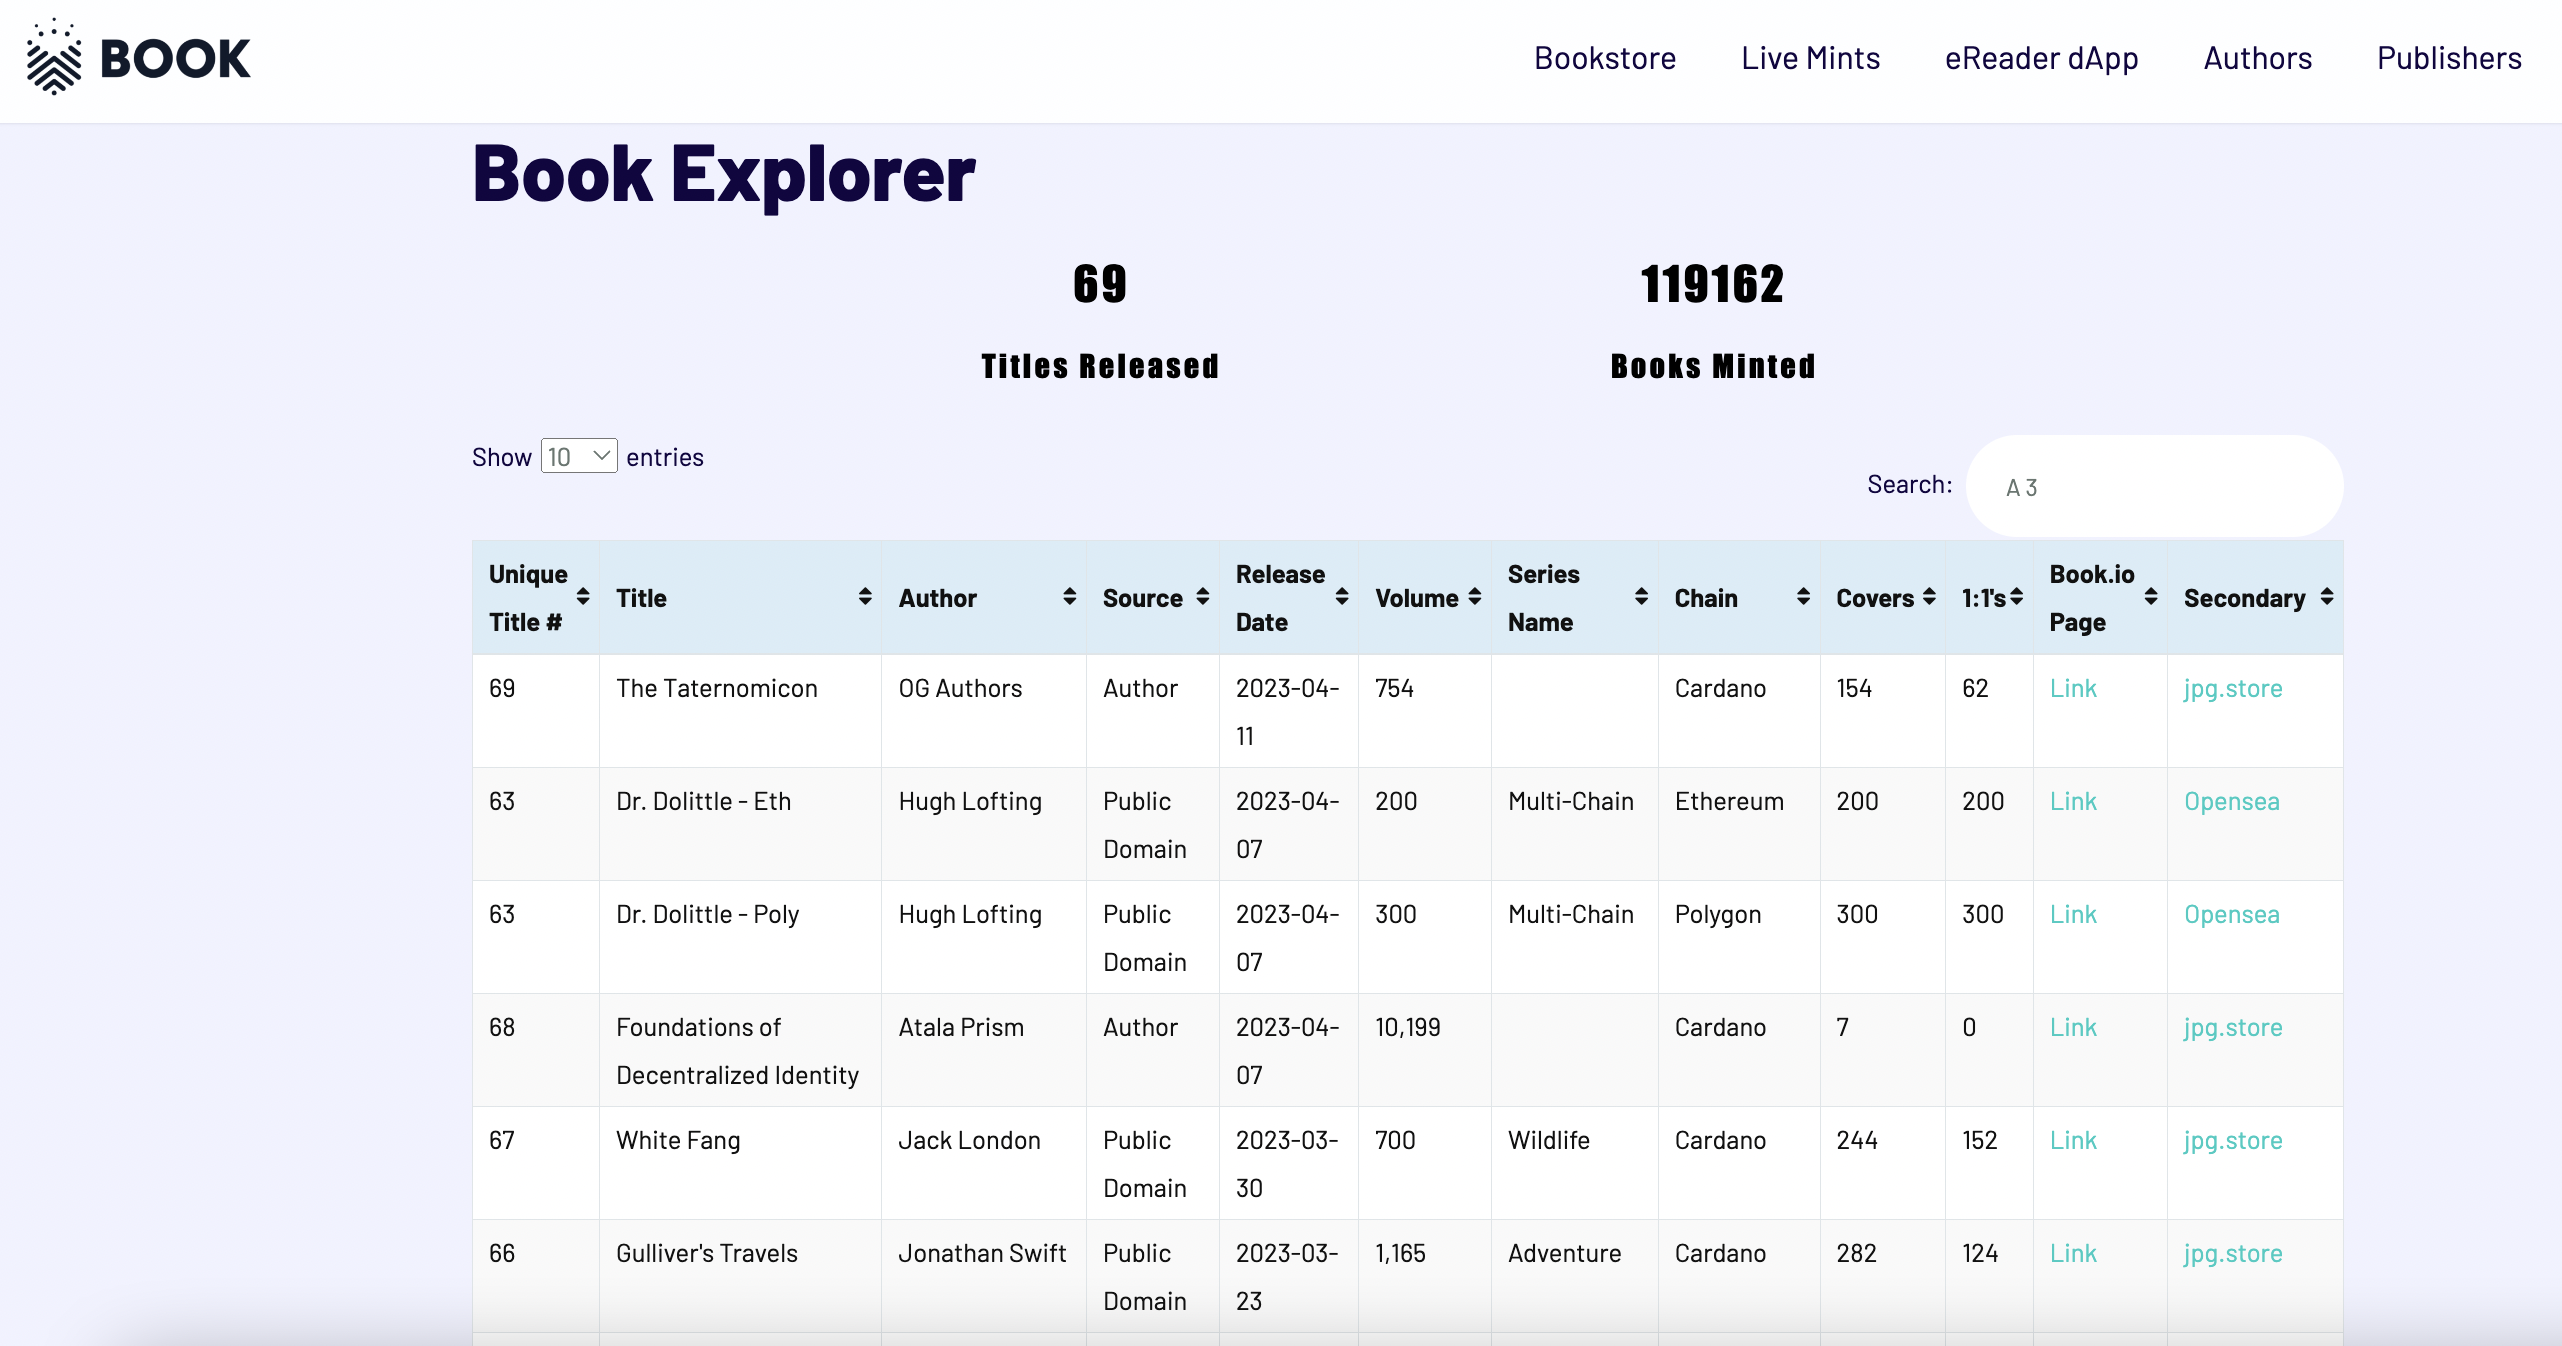Image resolution: width=2562 pixels, height=1346 pixels.
Task: Click Volume column sort arrows
Action: coord(1475,597)
